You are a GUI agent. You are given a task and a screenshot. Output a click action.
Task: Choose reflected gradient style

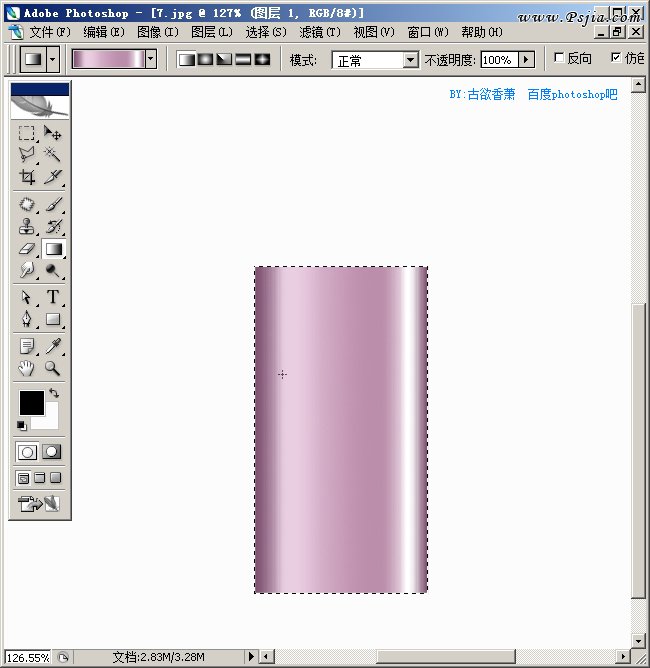coord(243,60)
